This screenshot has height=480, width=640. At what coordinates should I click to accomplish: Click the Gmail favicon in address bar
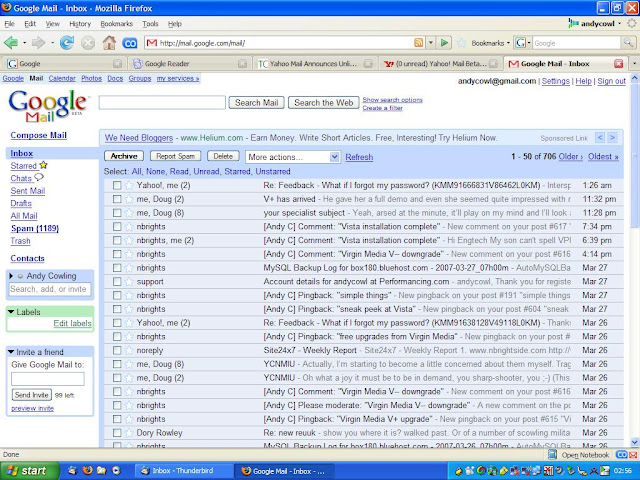[152, 42]
